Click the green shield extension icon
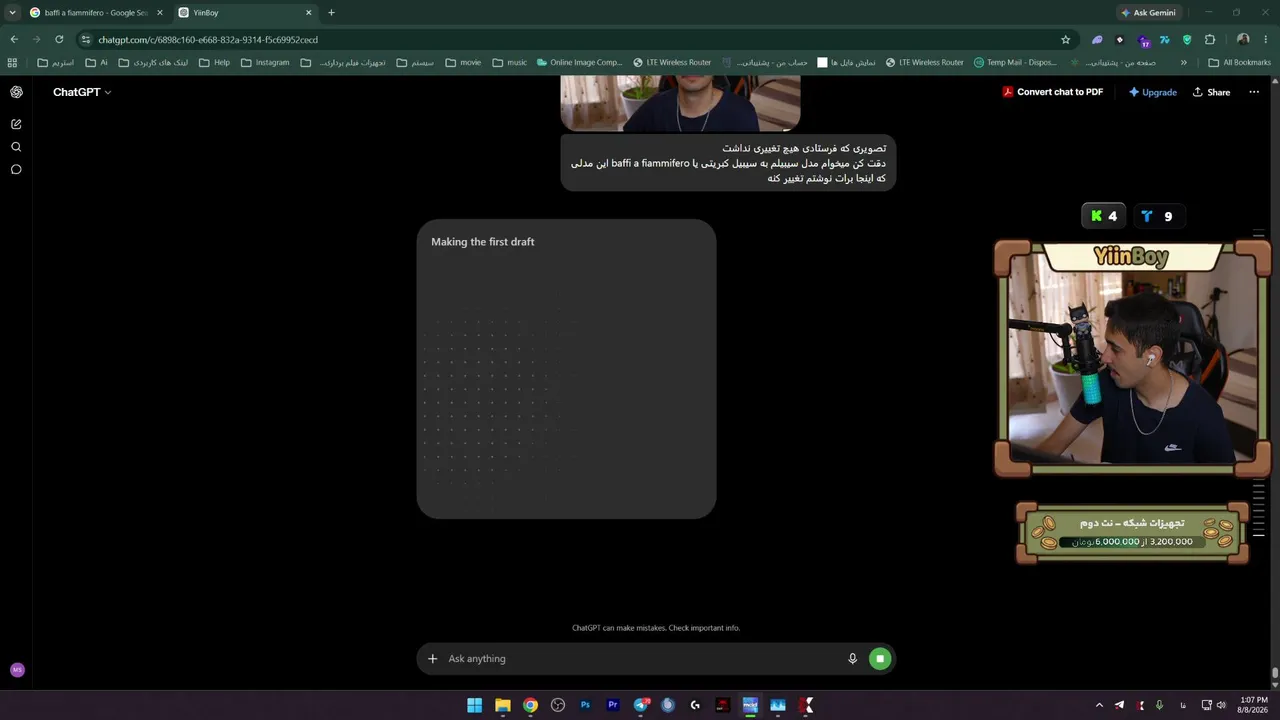 [1187, 40]
